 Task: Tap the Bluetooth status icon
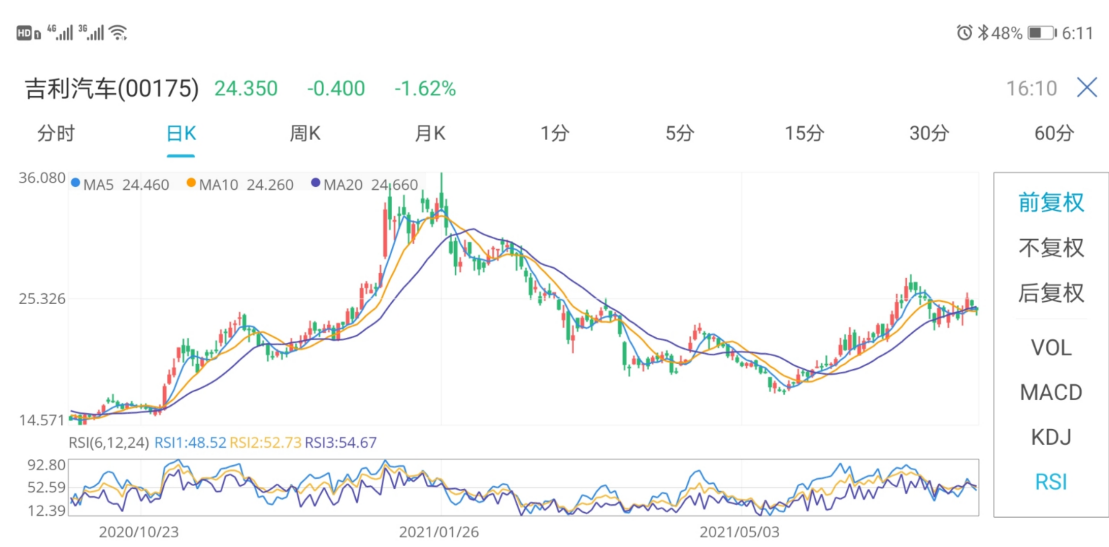click(x=982, y=33)
